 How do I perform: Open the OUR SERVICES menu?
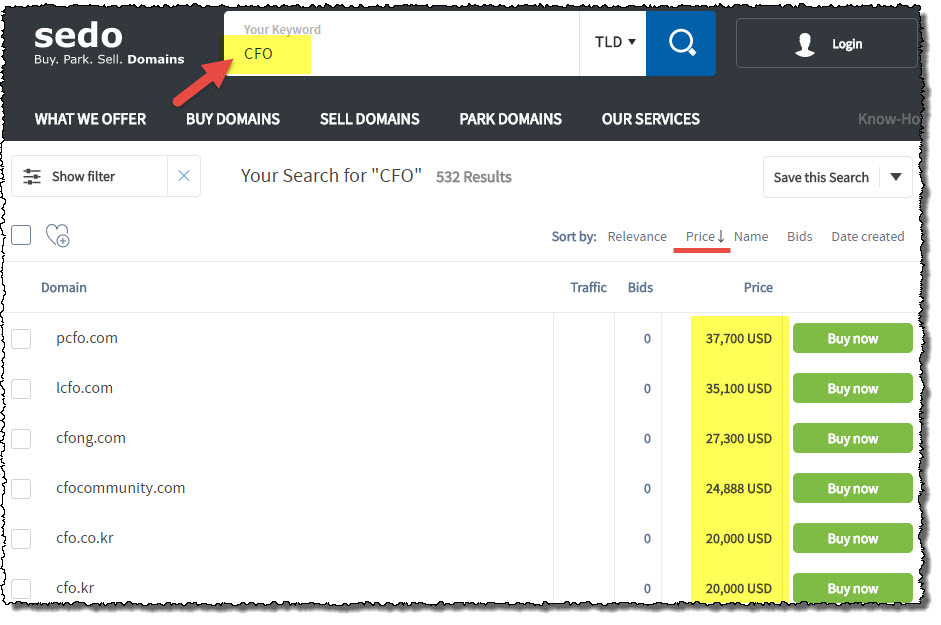tap(651, 119)
